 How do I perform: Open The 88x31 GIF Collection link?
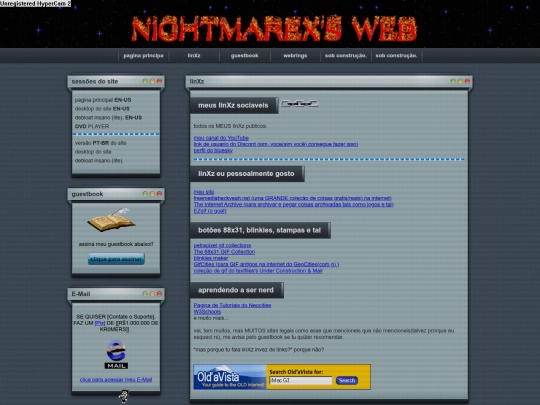click(224, 252)
